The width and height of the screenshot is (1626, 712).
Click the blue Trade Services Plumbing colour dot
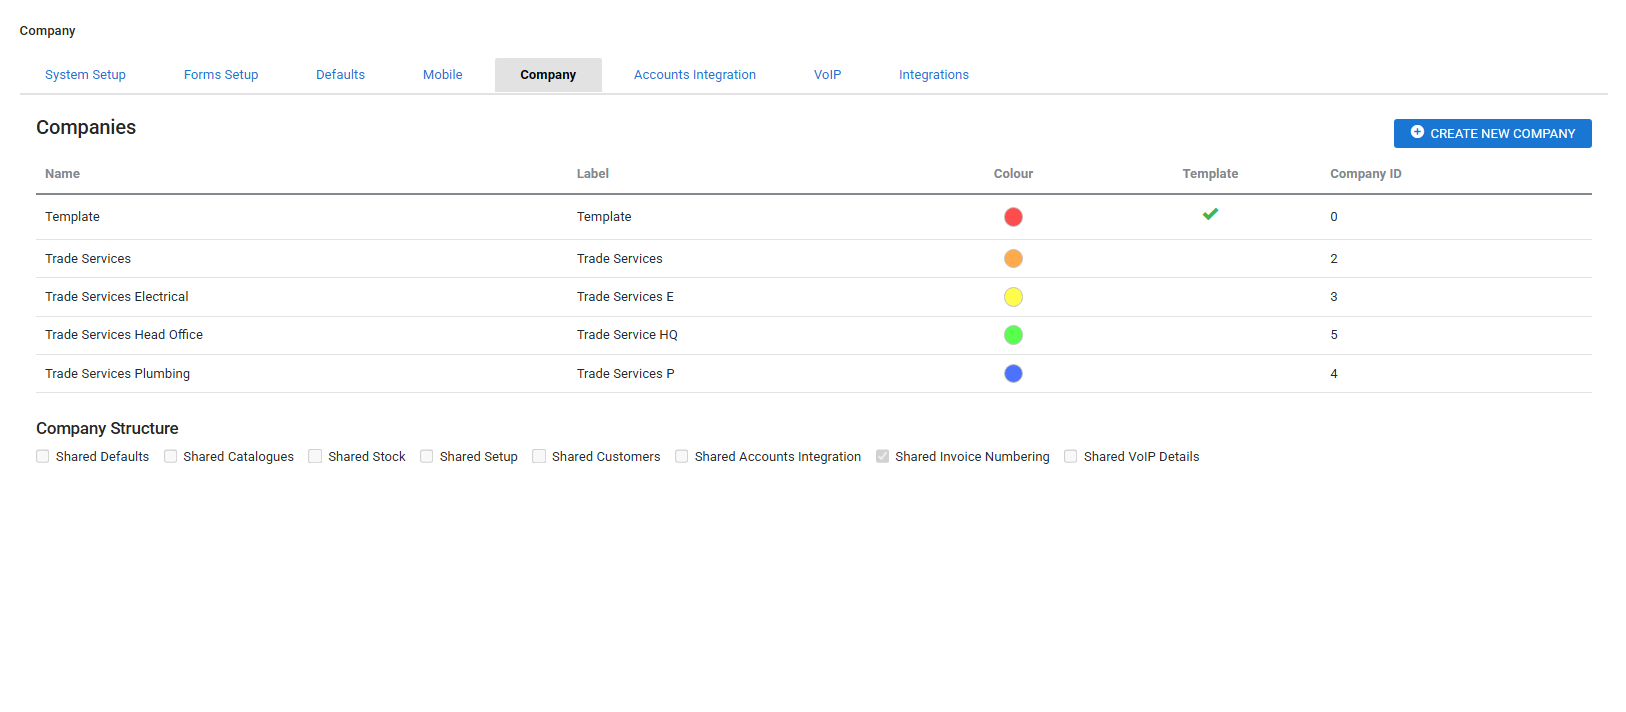pyautogui.click(x=1013, y=374)
